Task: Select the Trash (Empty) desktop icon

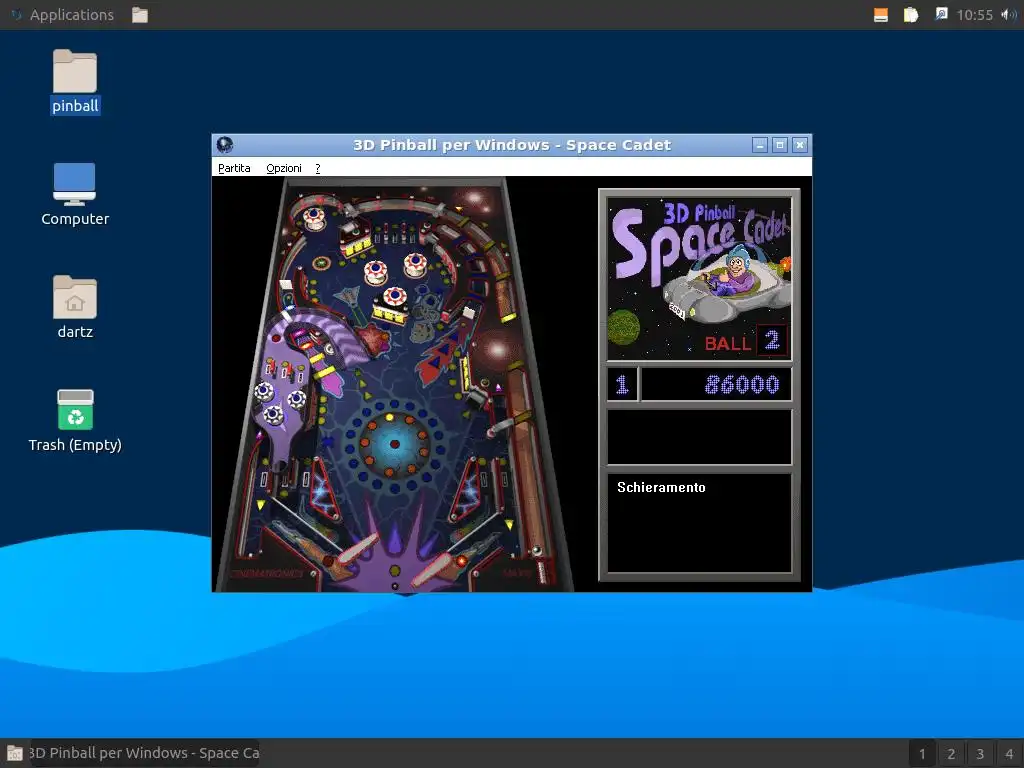Action: (x=75, y=421)
